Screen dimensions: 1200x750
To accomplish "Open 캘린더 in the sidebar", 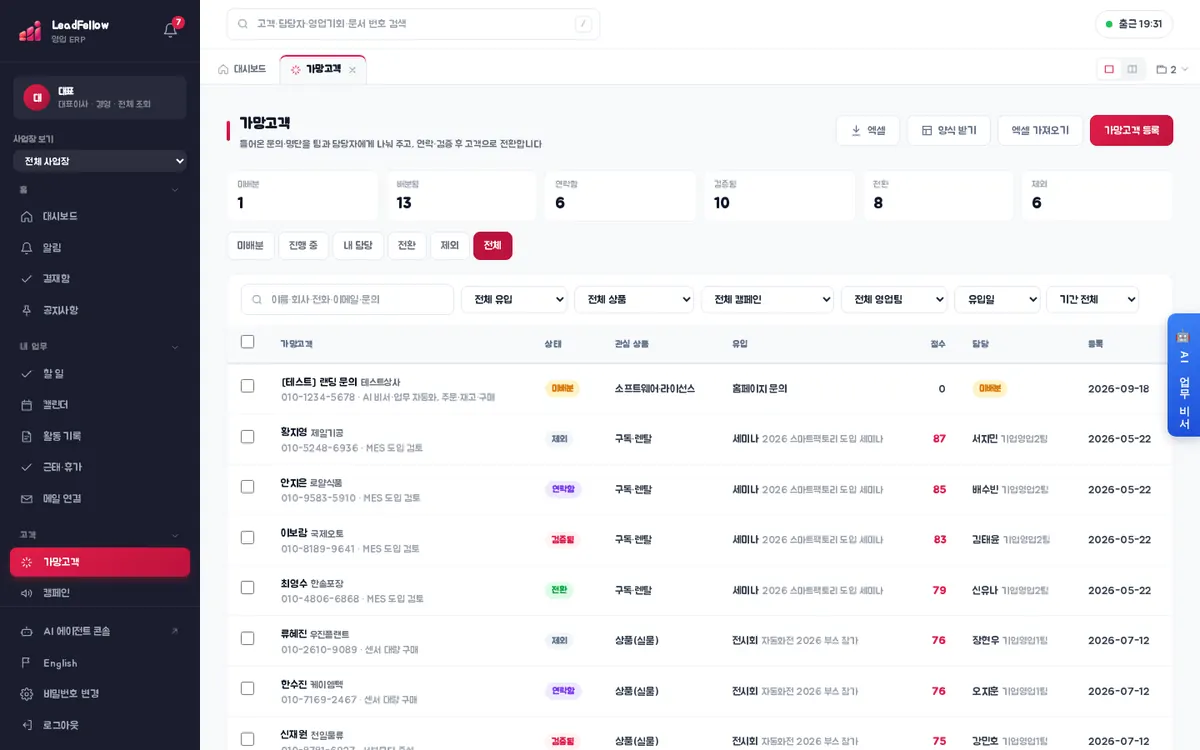I will [x=100, y=405].
